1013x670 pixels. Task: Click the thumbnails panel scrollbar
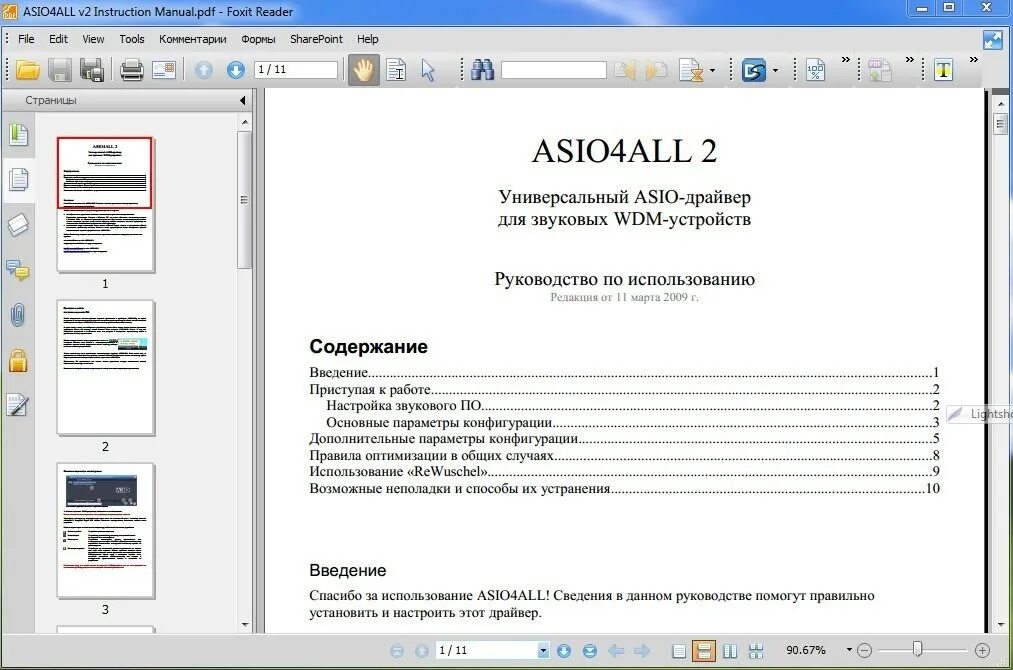tap(244, 200)
